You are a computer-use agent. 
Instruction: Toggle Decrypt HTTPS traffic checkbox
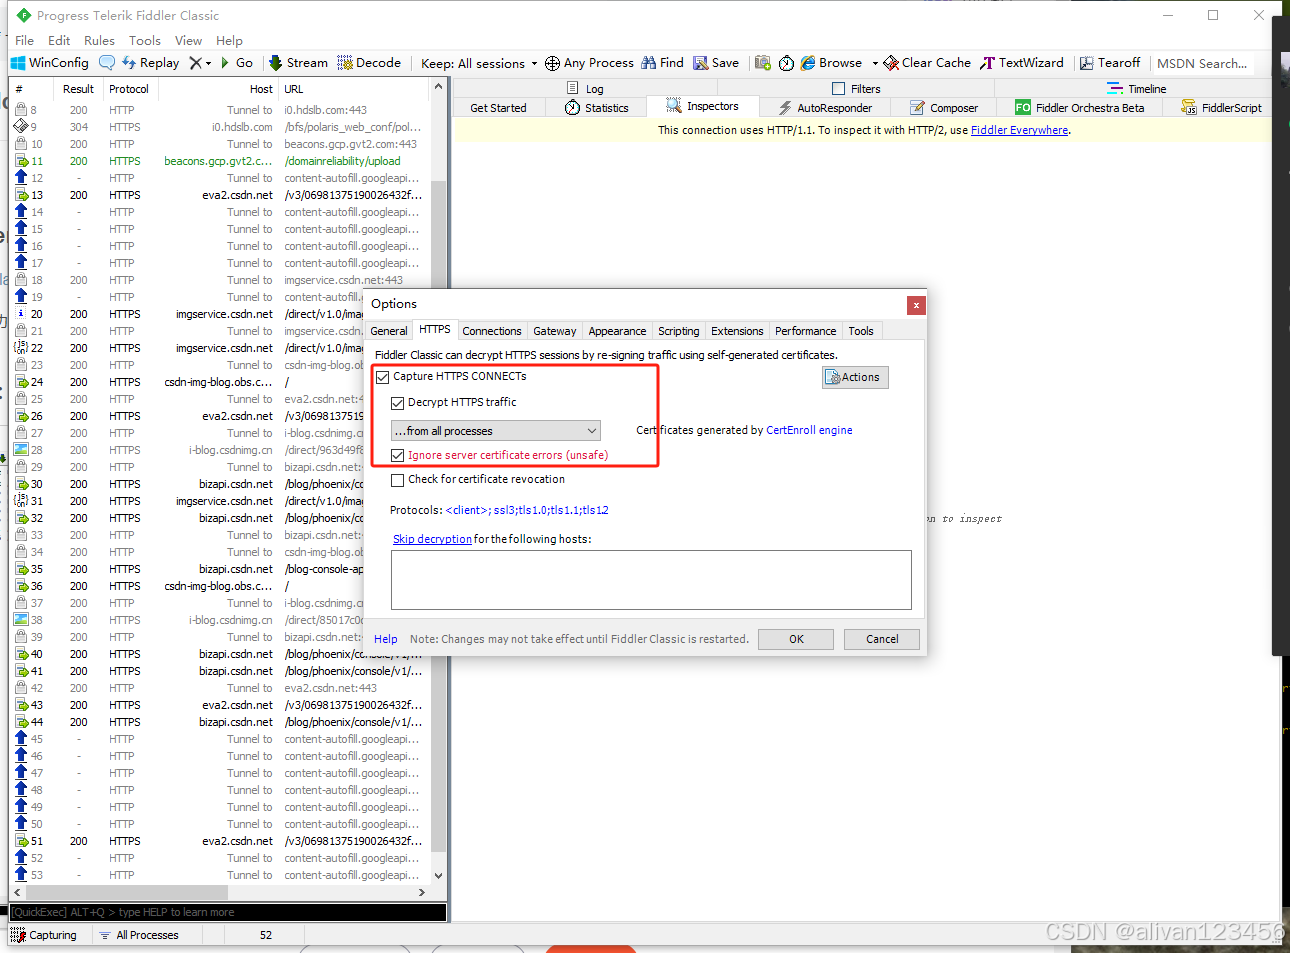(x=397, y=403)
